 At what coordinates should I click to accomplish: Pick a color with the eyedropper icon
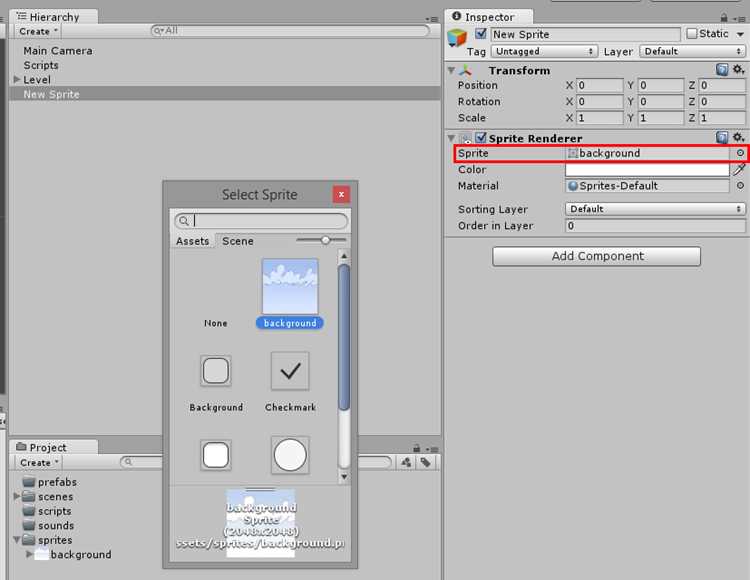(x=739, y=169)
